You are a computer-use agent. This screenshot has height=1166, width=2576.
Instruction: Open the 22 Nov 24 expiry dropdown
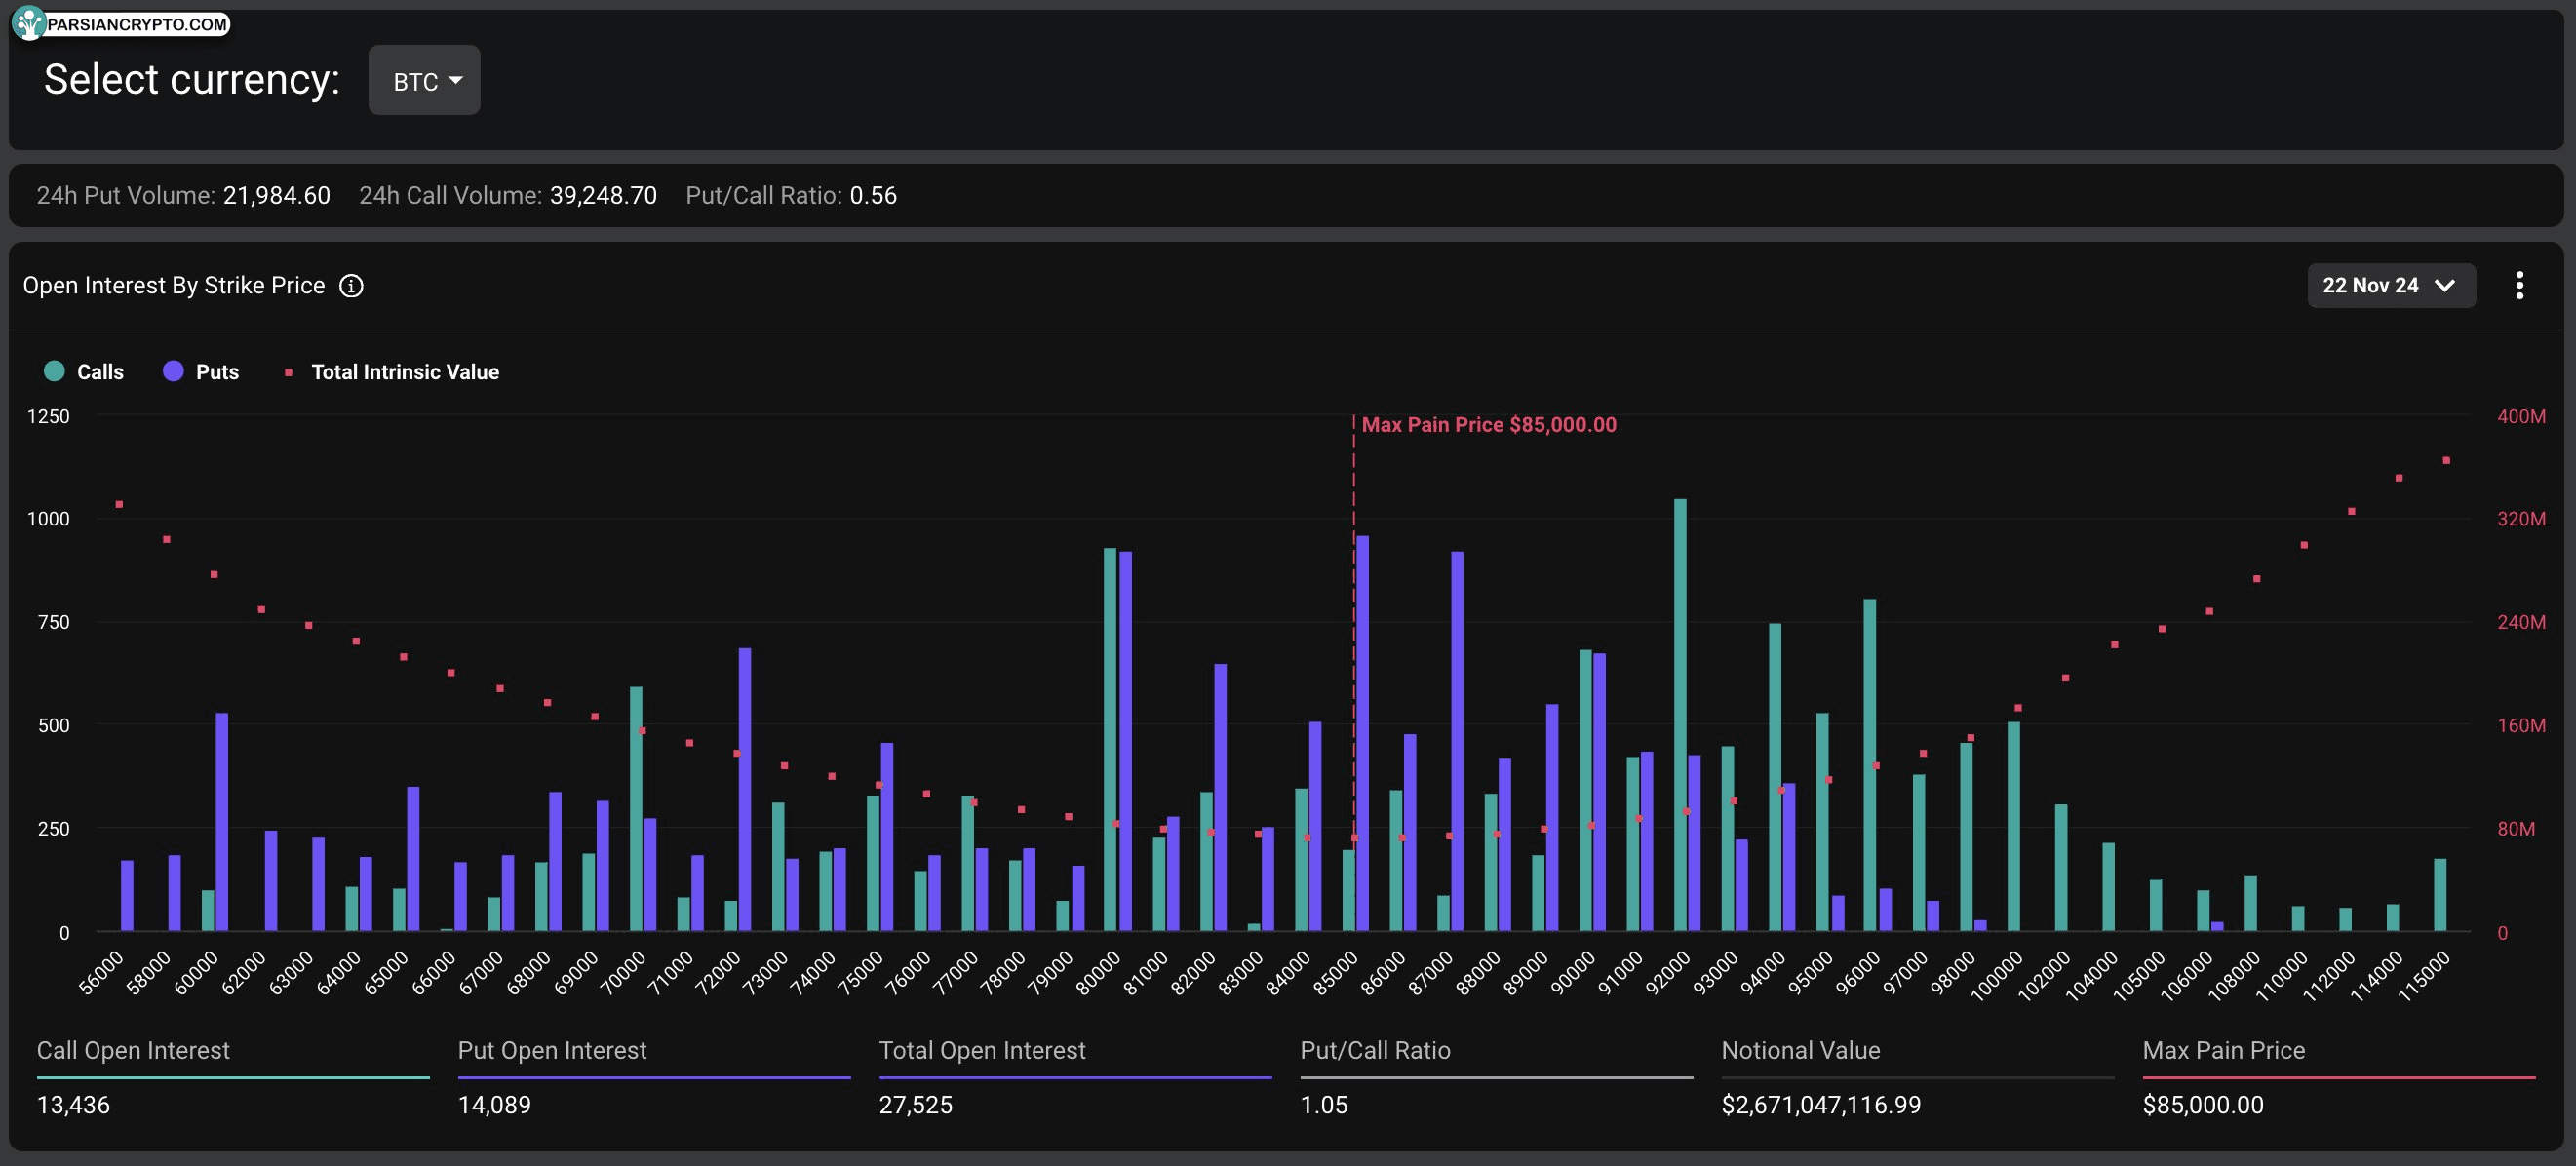click(x=2391, y=285)
